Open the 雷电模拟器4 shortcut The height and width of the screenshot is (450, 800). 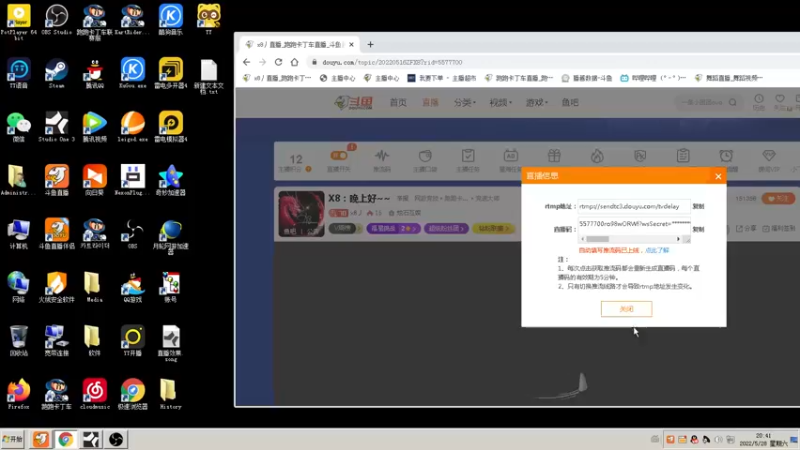(x=170, y=128)
